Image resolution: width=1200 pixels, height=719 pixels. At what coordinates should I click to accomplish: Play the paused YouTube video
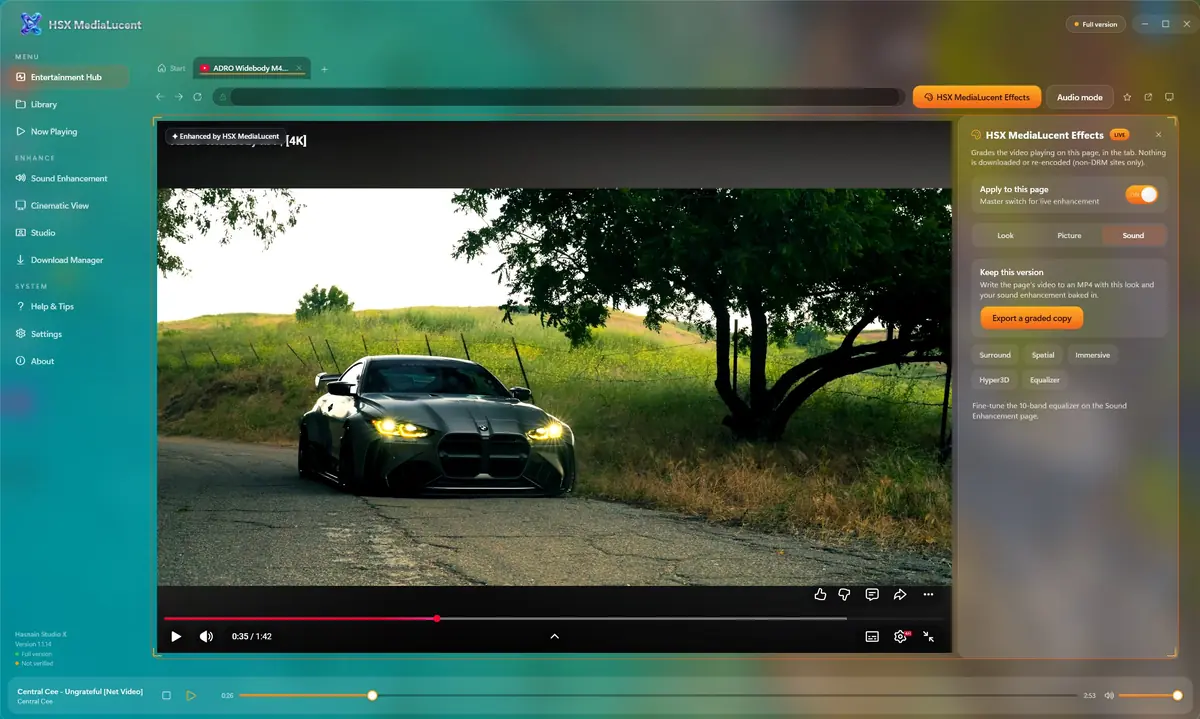click(176, 636)
